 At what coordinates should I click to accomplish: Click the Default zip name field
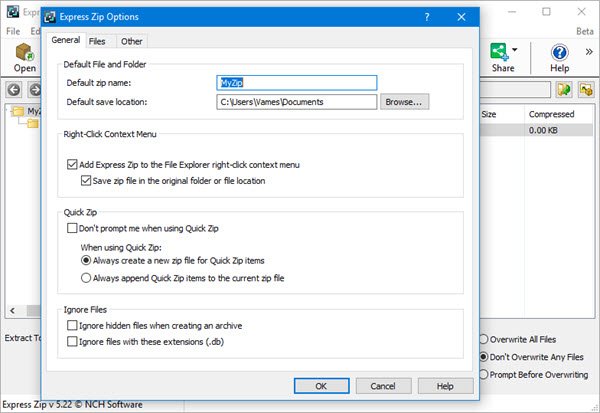297,83
